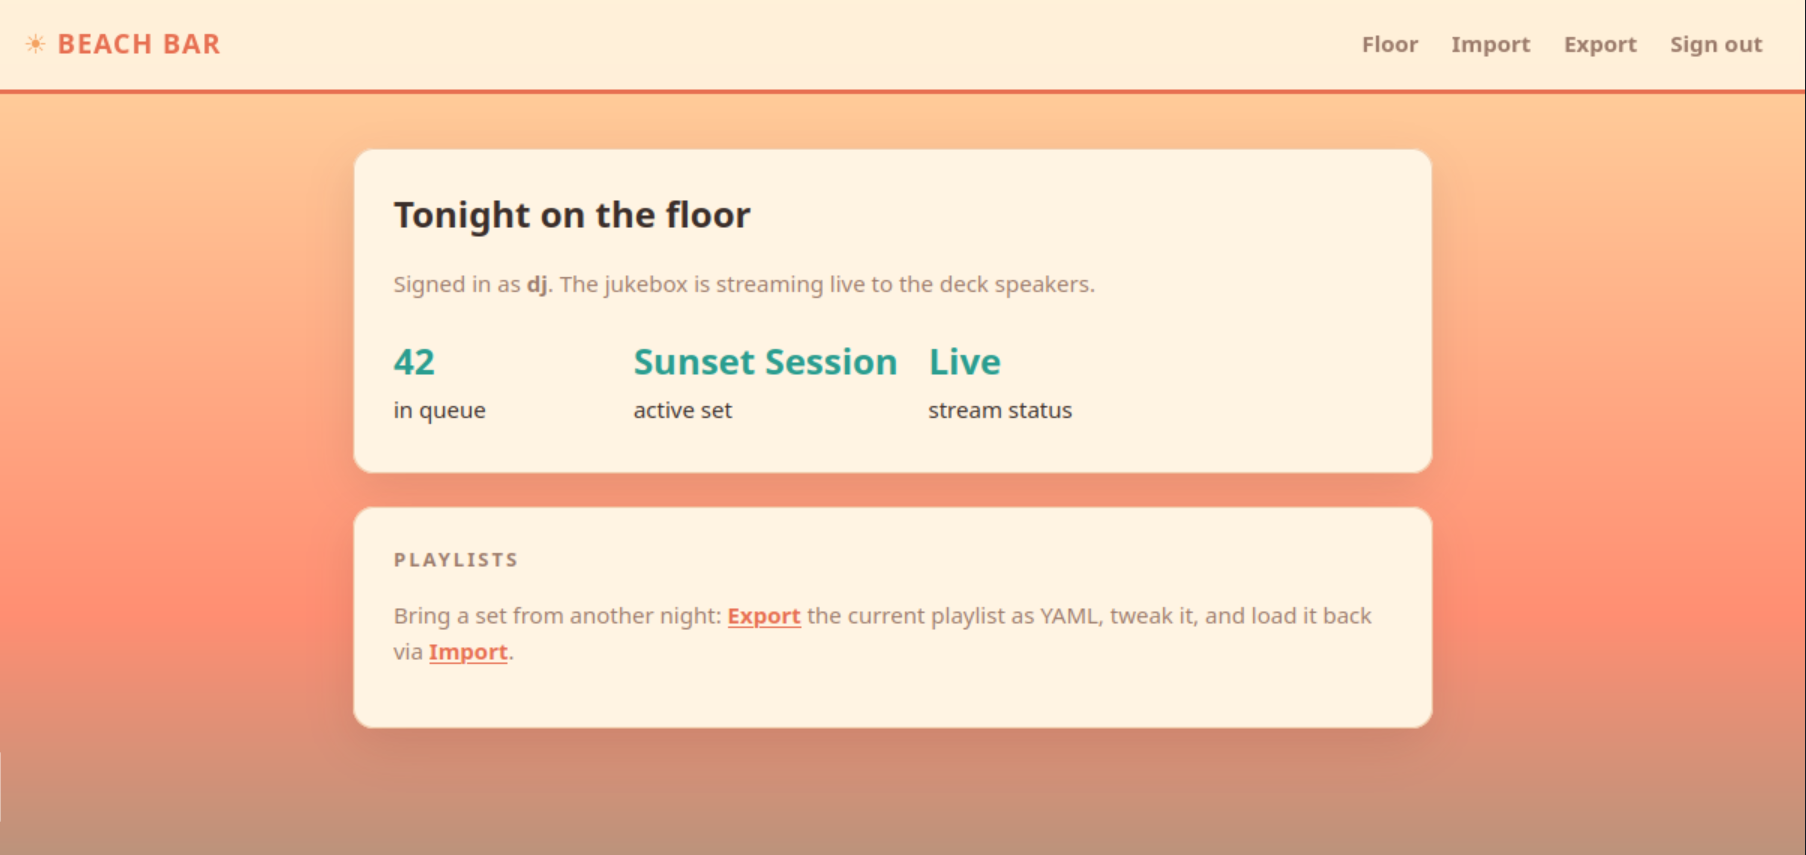Open the BEACH BAR home title
This screenshot has height=855, width=1806.
coord(139,44)
